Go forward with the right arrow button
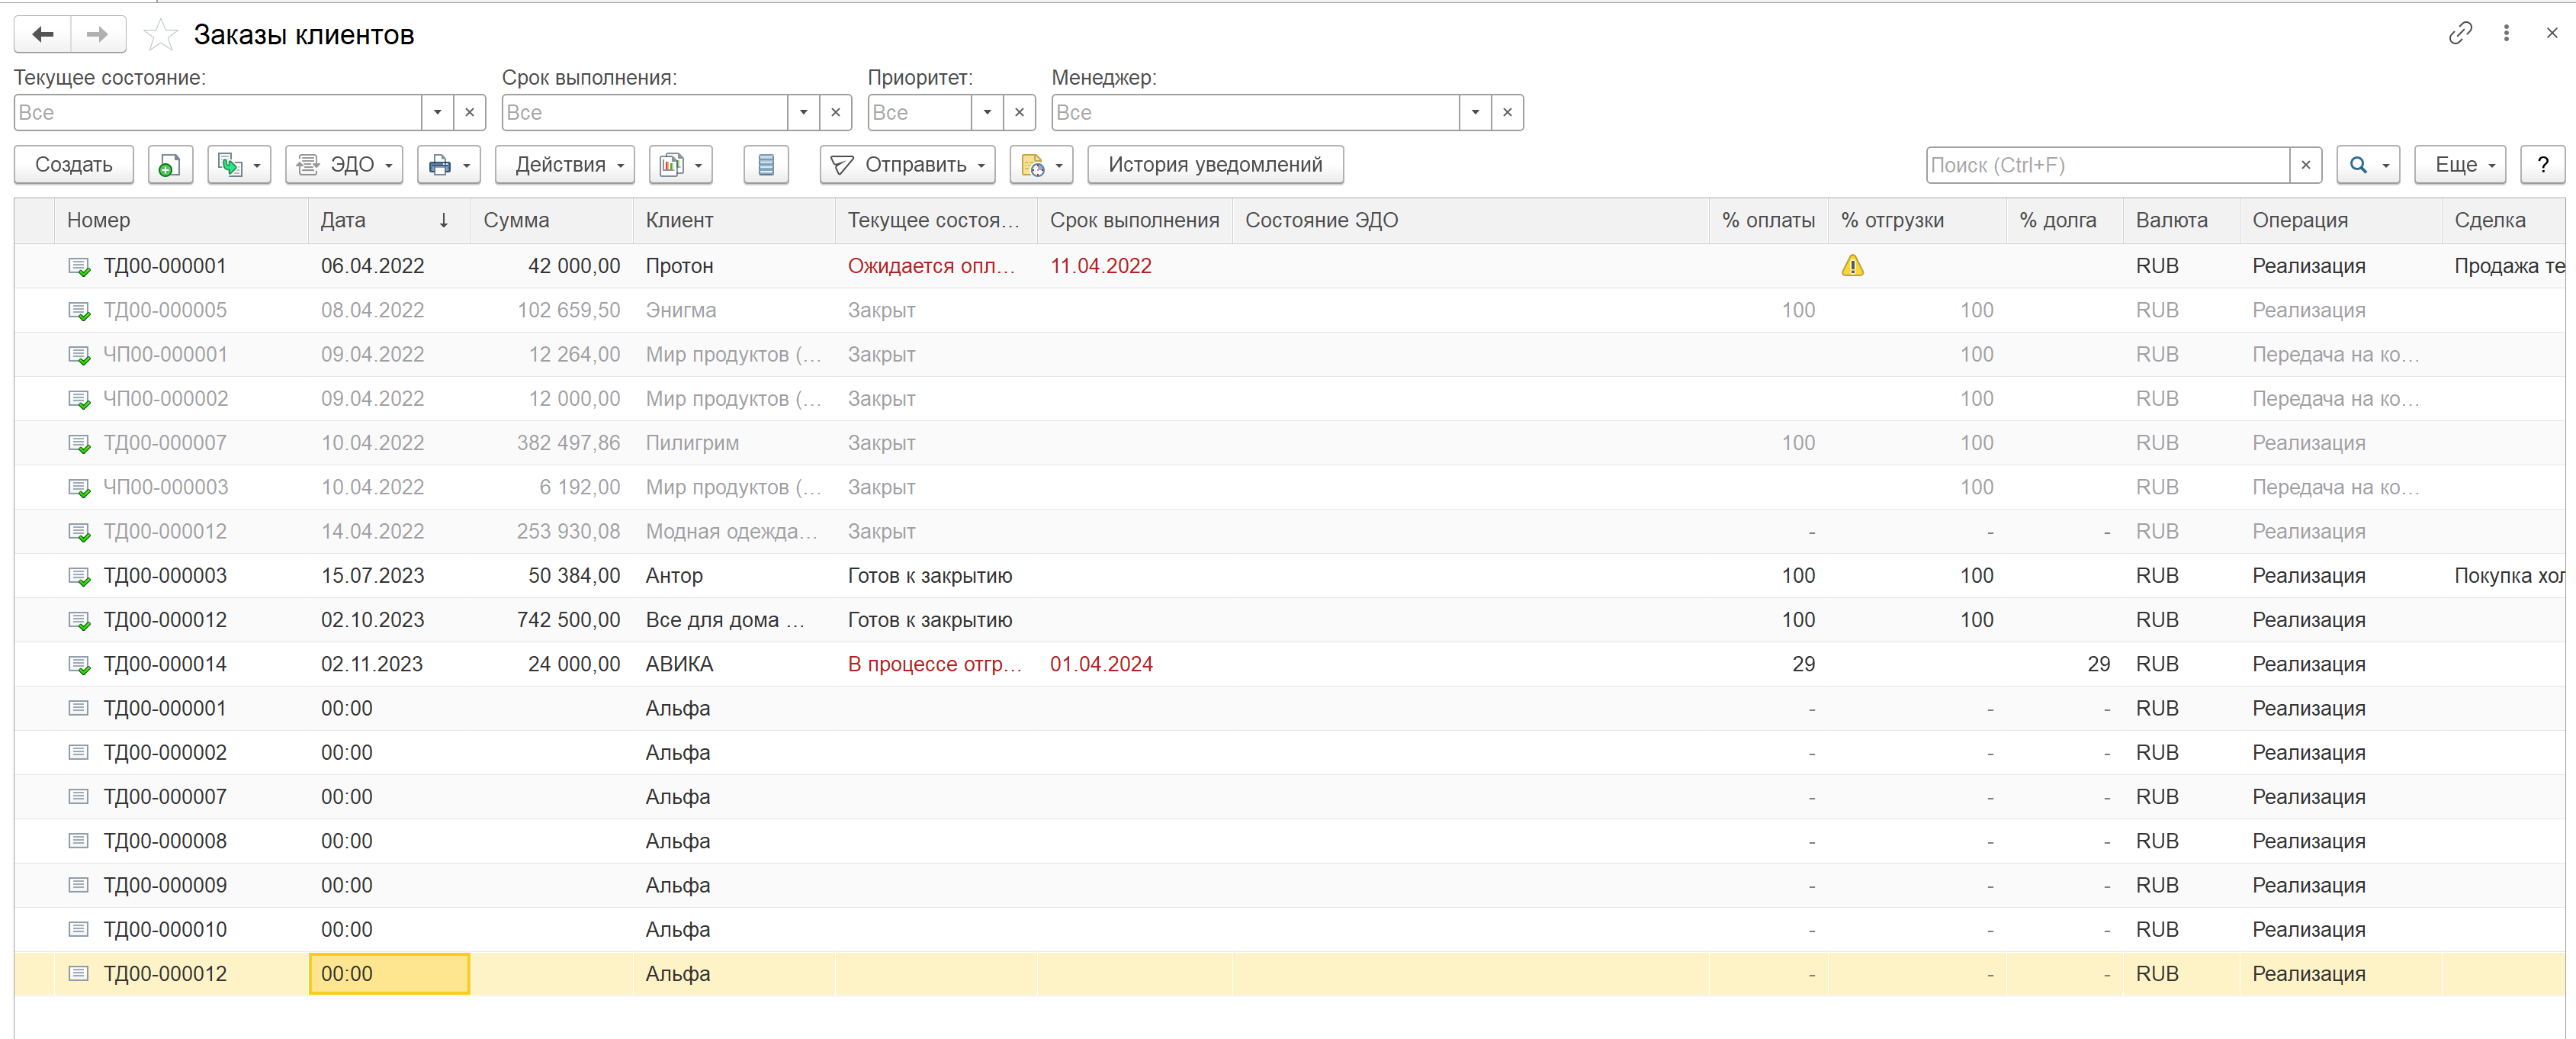Image resolution: width=2576 pixels, height=1039 pixels. pos(98,35)
